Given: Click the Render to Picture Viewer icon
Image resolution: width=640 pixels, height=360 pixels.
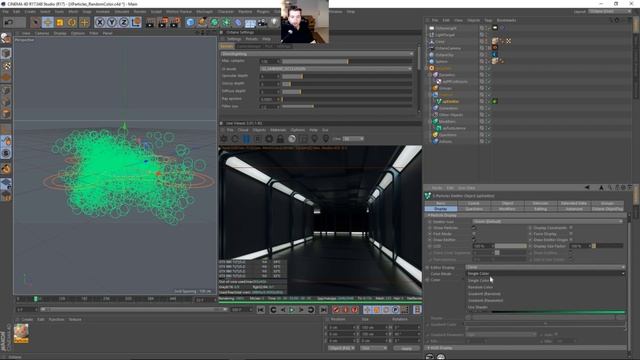Looking at the screenshot, I should (163, 22).
